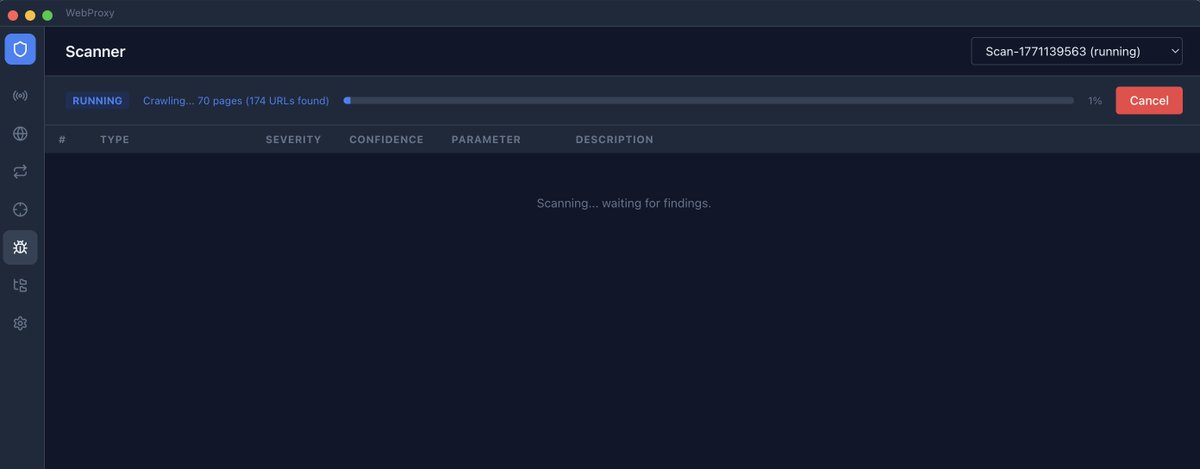Click the # column header
The height and width of the screenshot is (469, 1200).
pos(62,139)
